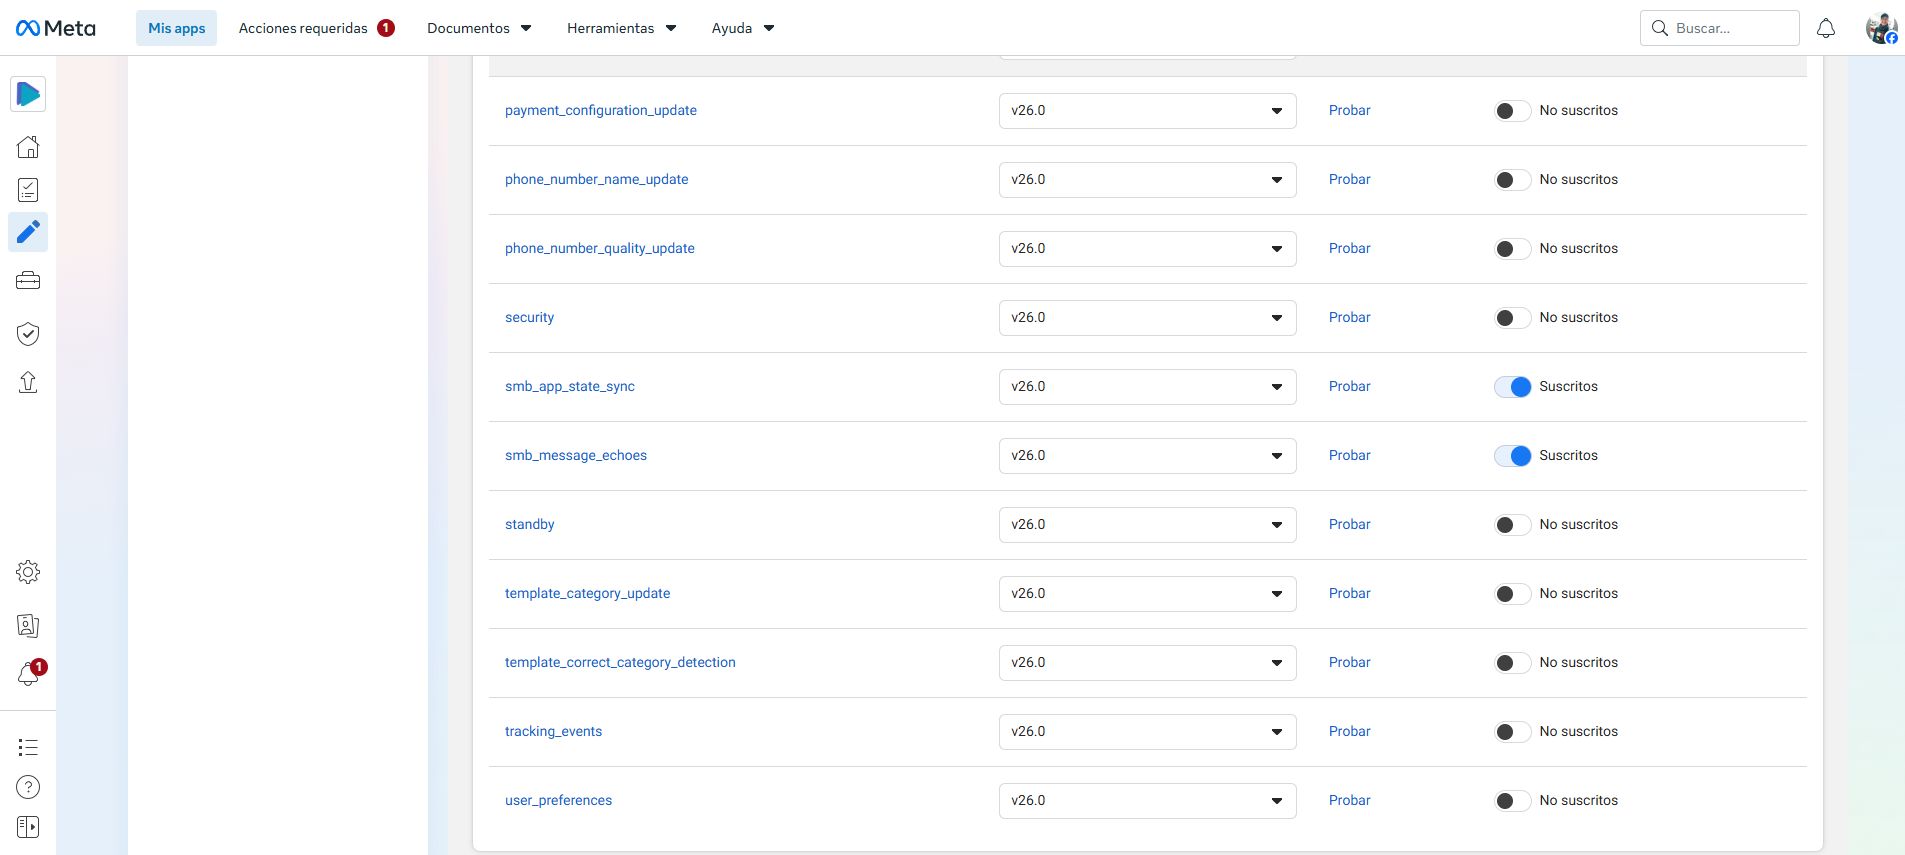Open version dropdown for tracking_events
1905x855 pixels.
coord(1147,732)
